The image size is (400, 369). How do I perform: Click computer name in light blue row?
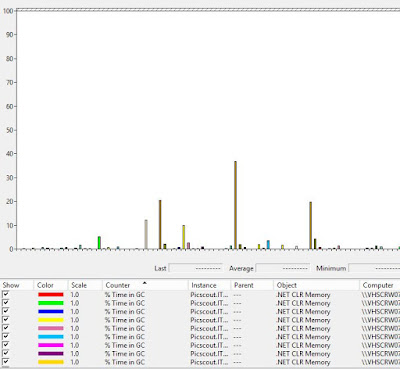(381, 337)
